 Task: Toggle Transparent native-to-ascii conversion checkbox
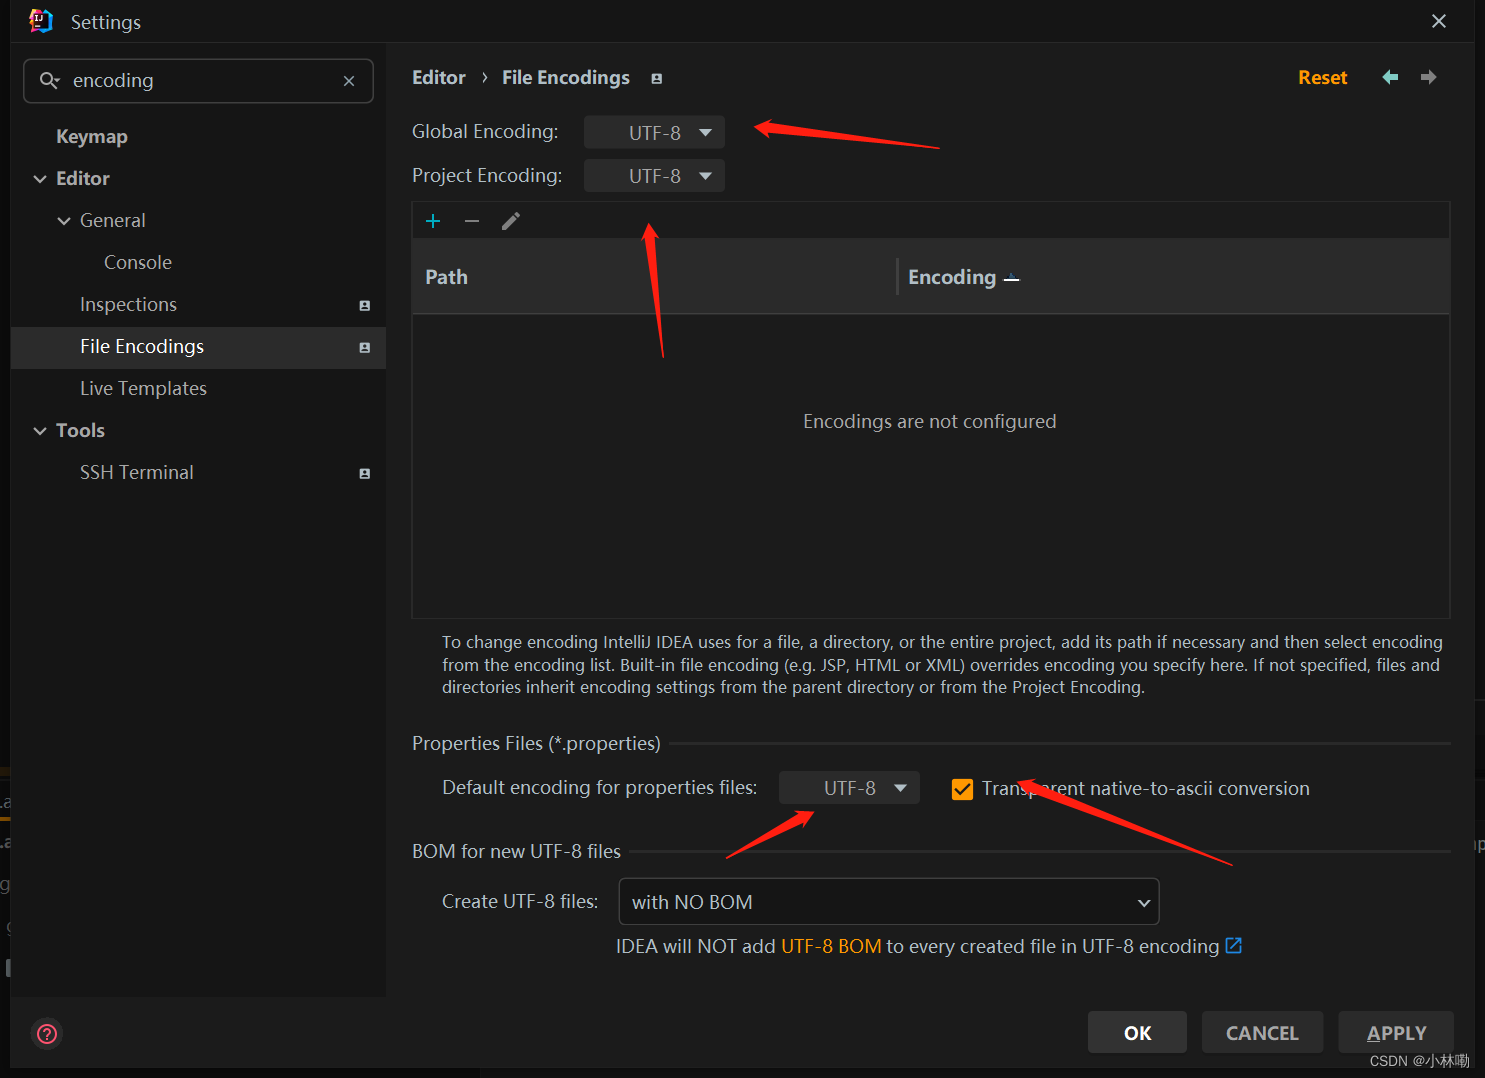[963, 789]
